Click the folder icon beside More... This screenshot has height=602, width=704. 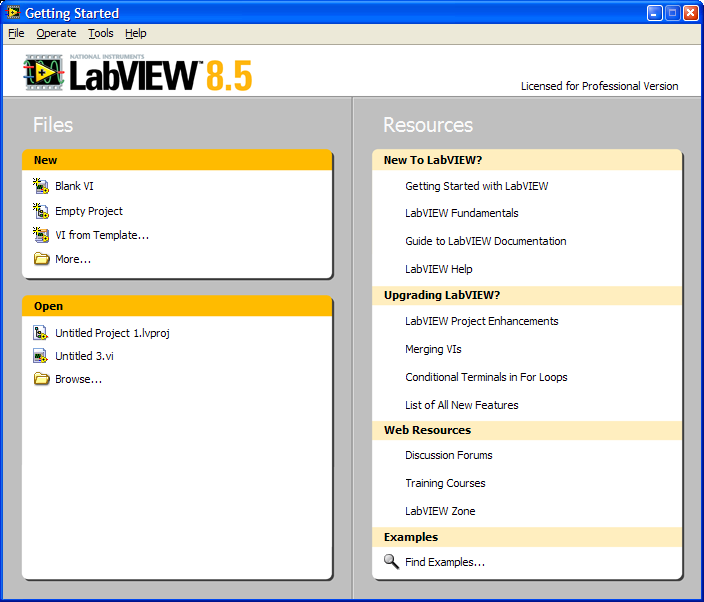tap(41, 259)
